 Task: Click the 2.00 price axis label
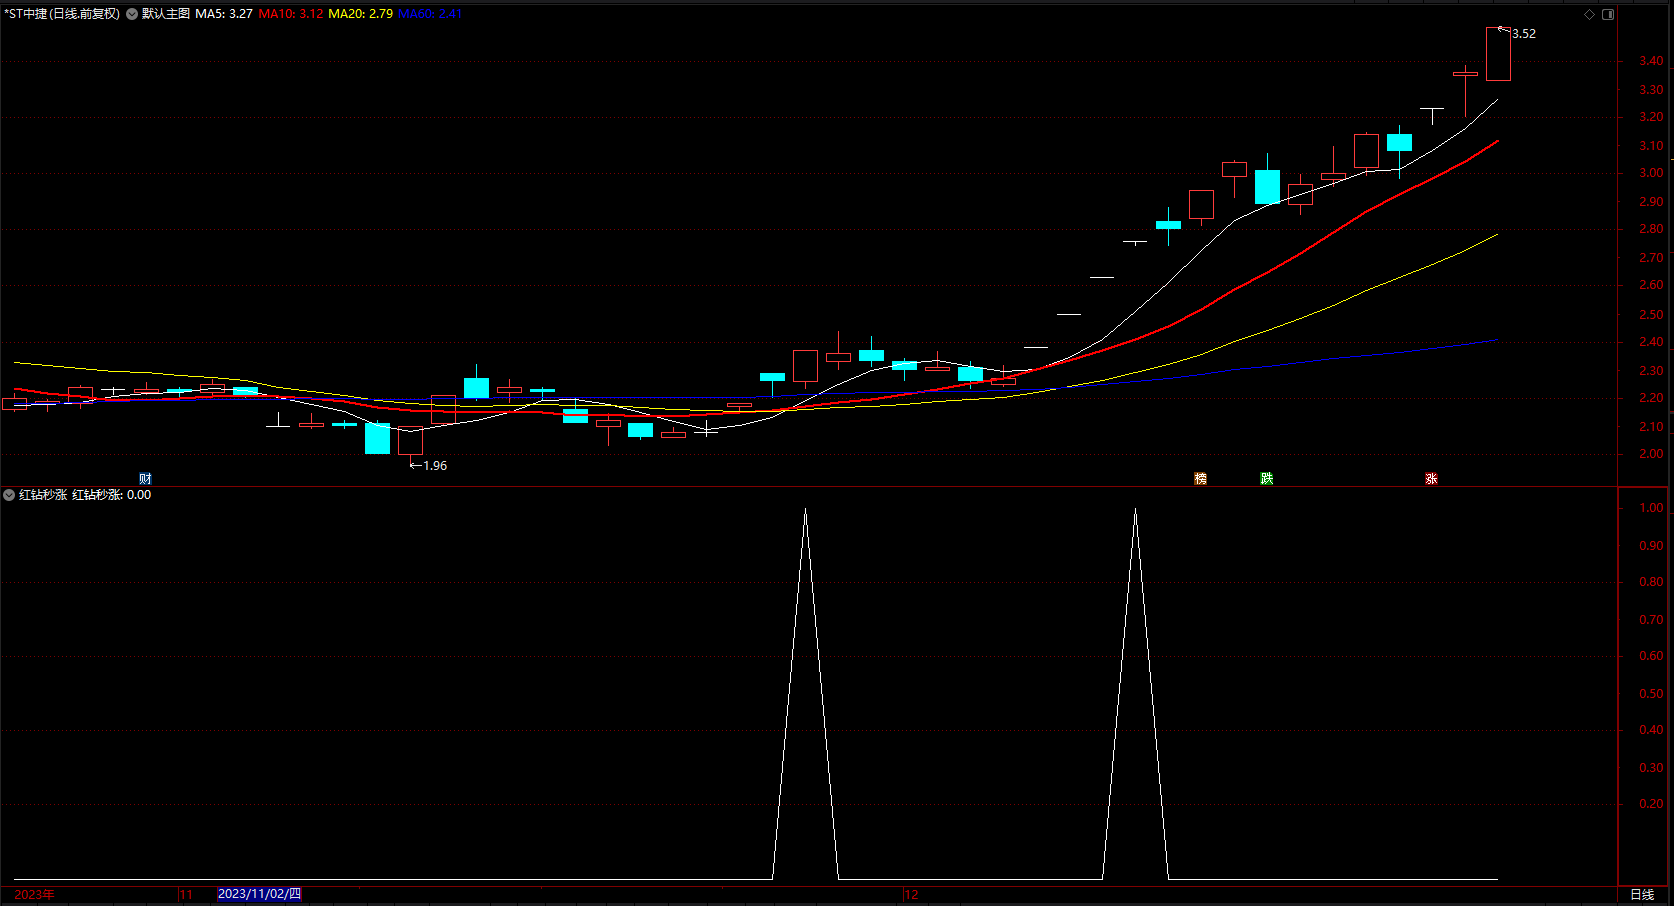click(1651, 454)
